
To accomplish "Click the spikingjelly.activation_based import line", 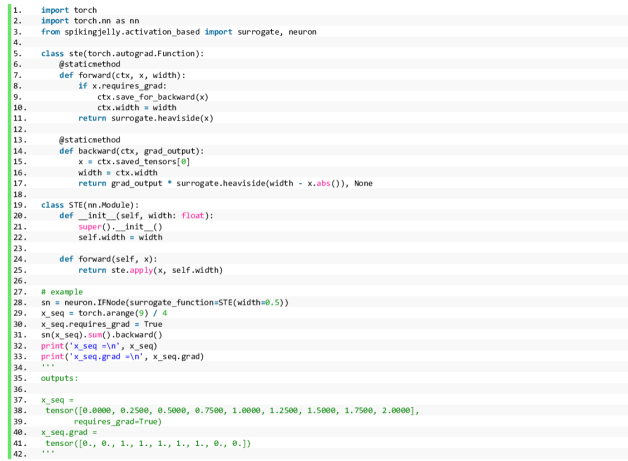I will pos(179,32).
